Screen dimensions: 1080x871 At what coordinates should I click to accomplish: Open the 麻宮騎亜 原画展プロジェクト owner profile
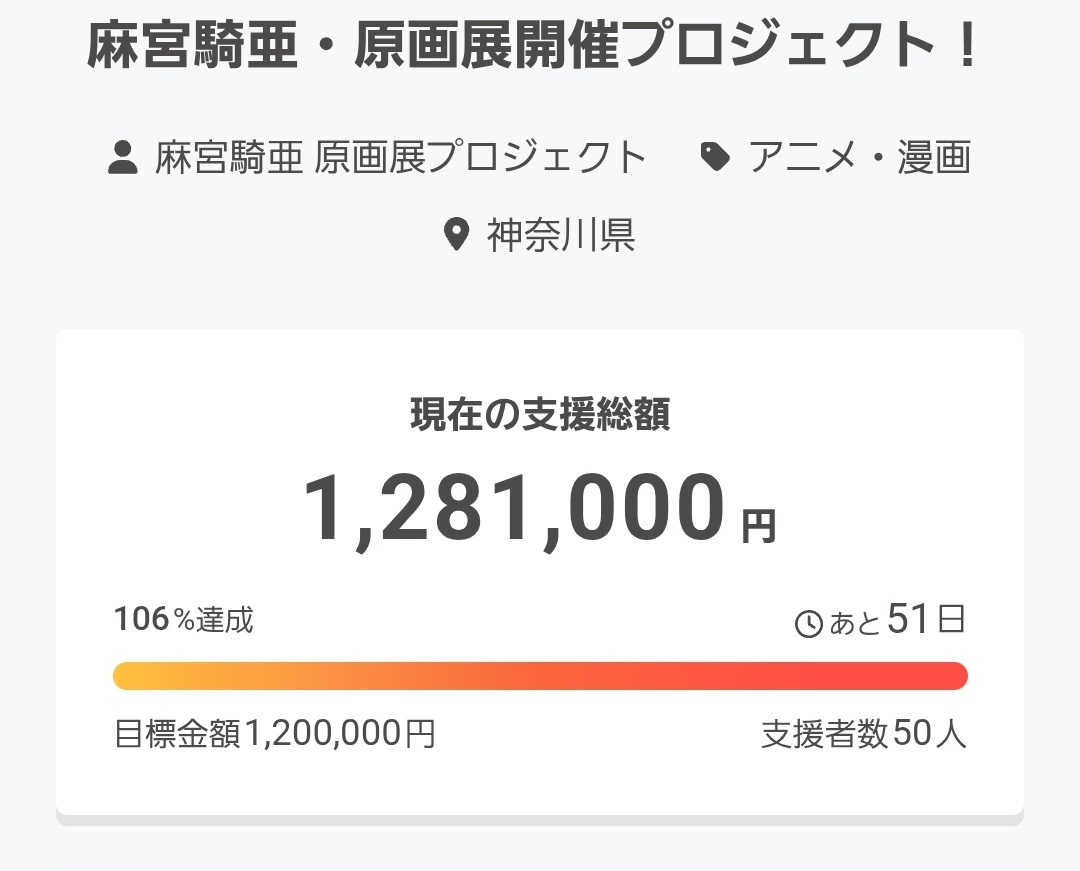[x=400, y=158]
